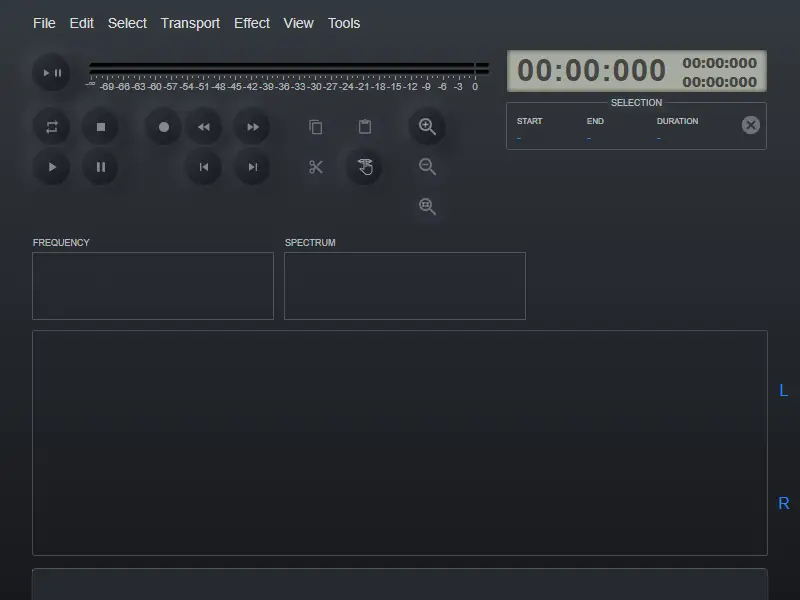Open the View menu
The image size is (800, 600).
(298, 23)
